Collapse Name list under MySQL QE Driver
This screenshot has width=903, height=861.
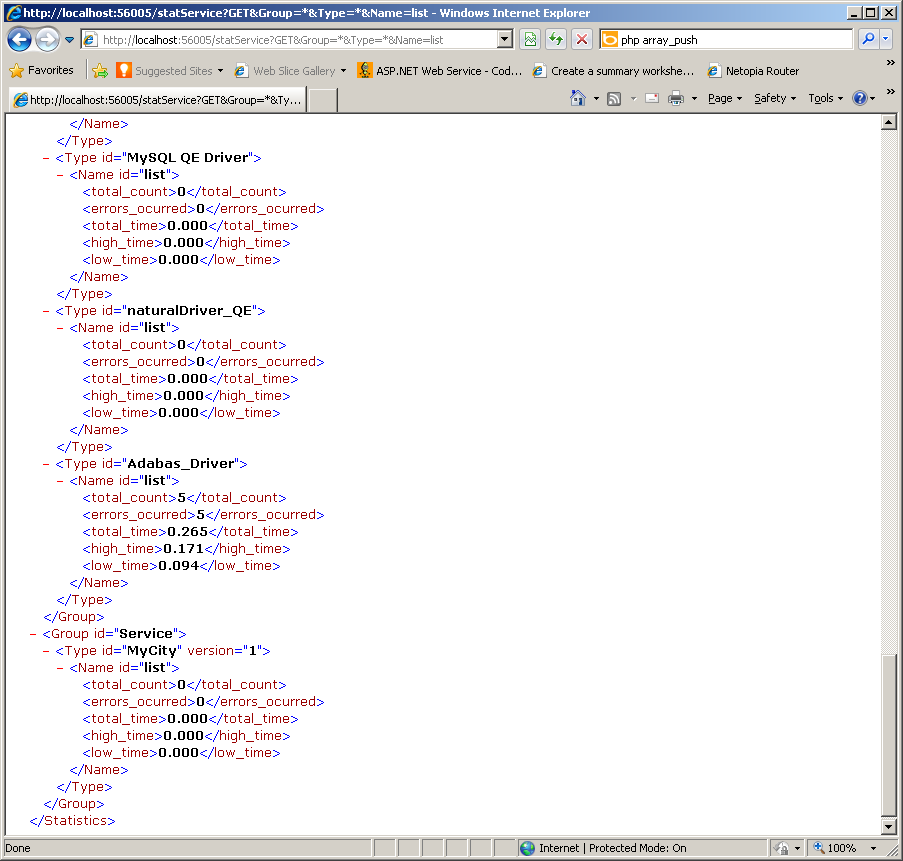coord(60,175)
